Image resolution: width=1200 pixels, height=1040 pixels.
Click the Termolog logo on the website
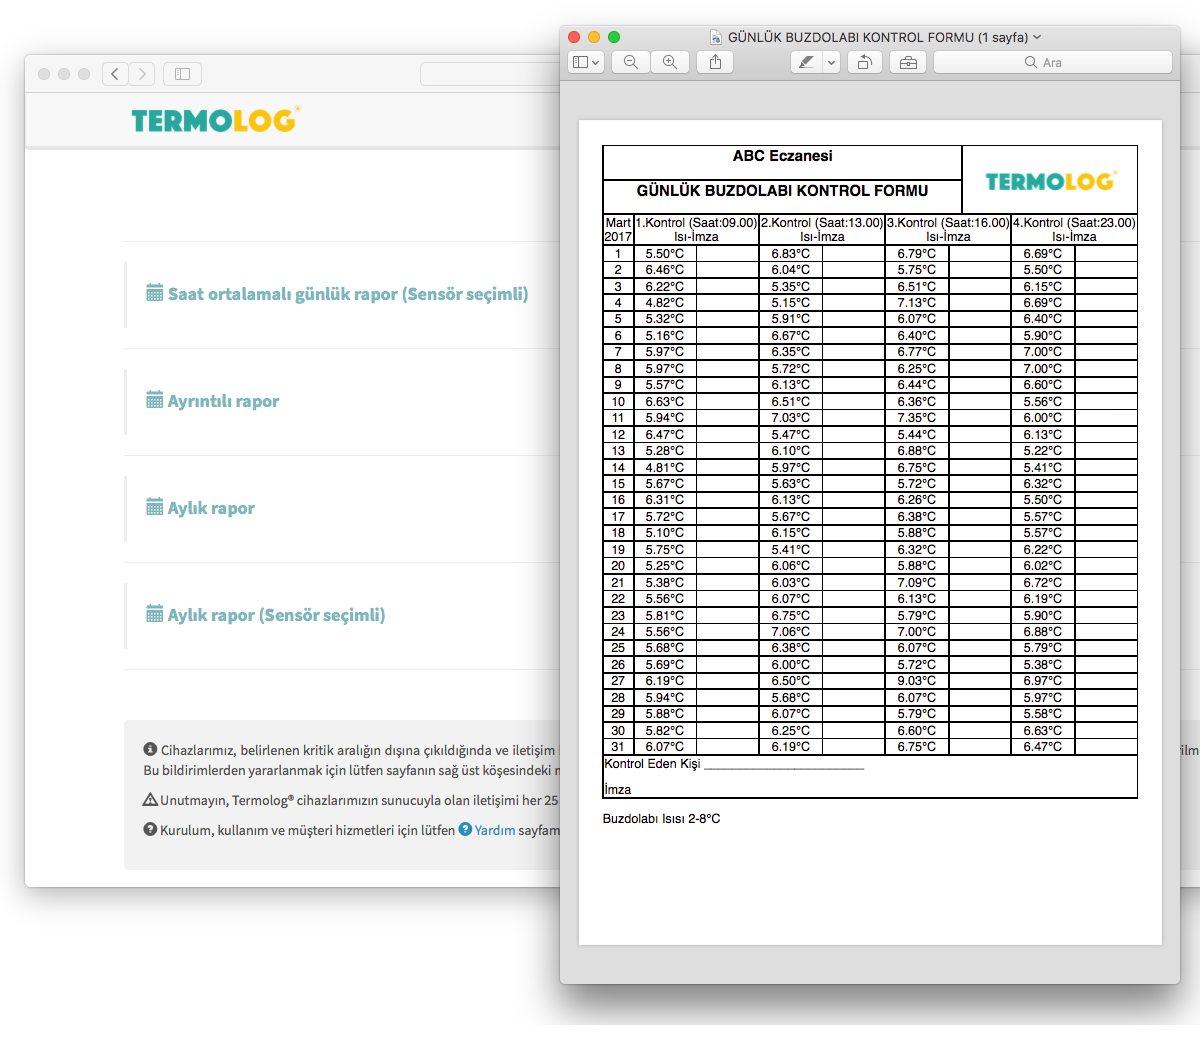click(215, 120)
